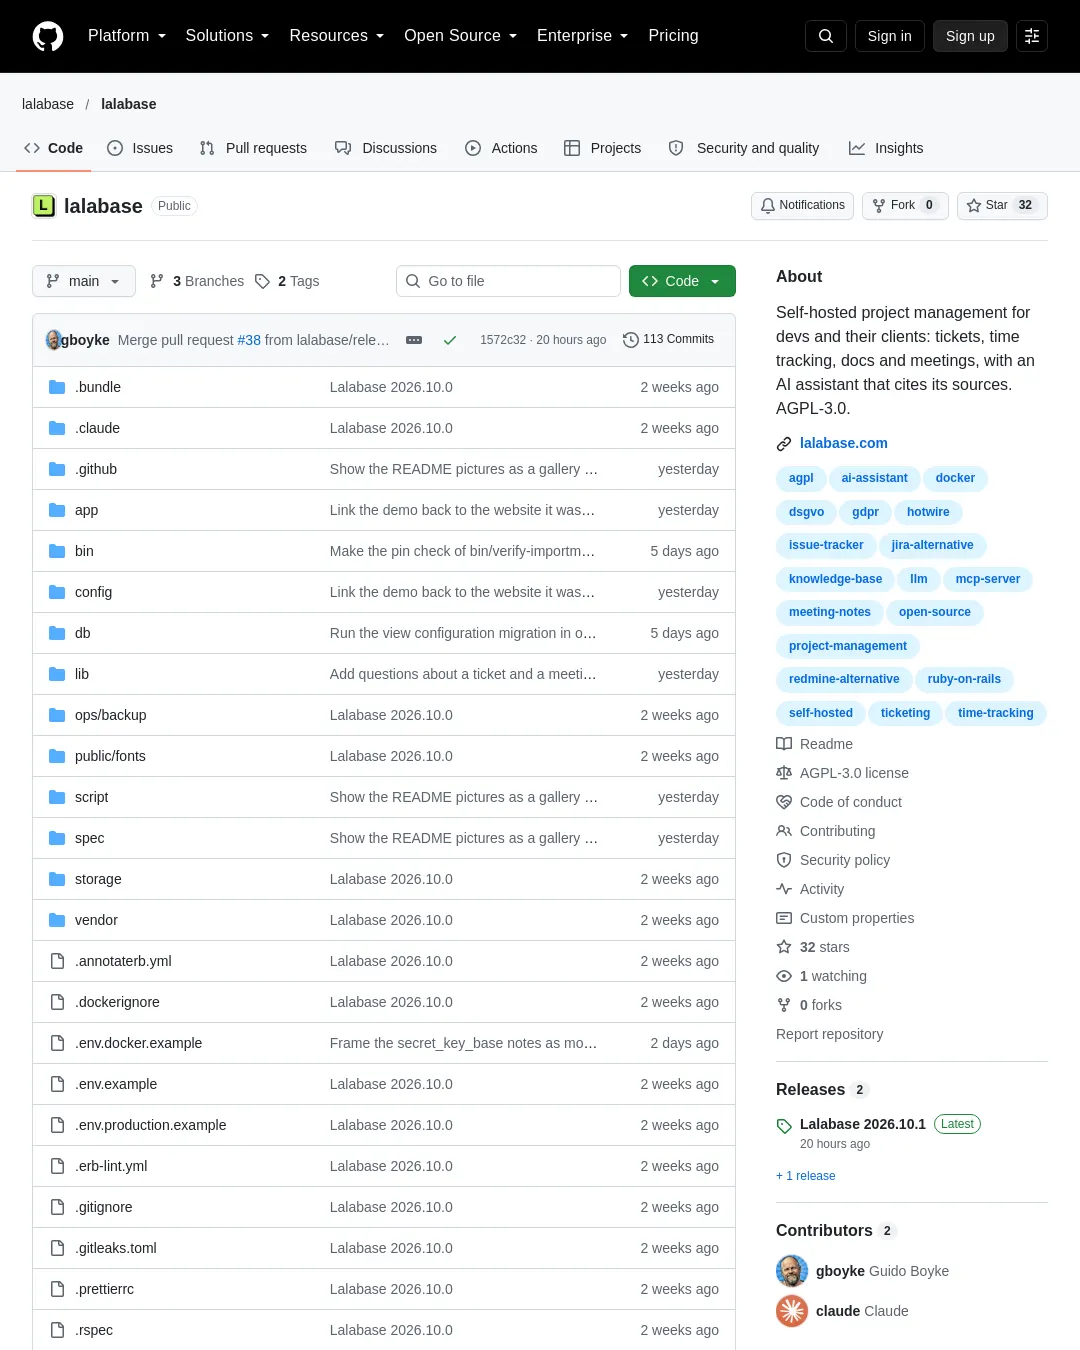Click the license scale icon

(x=784, y=773)
